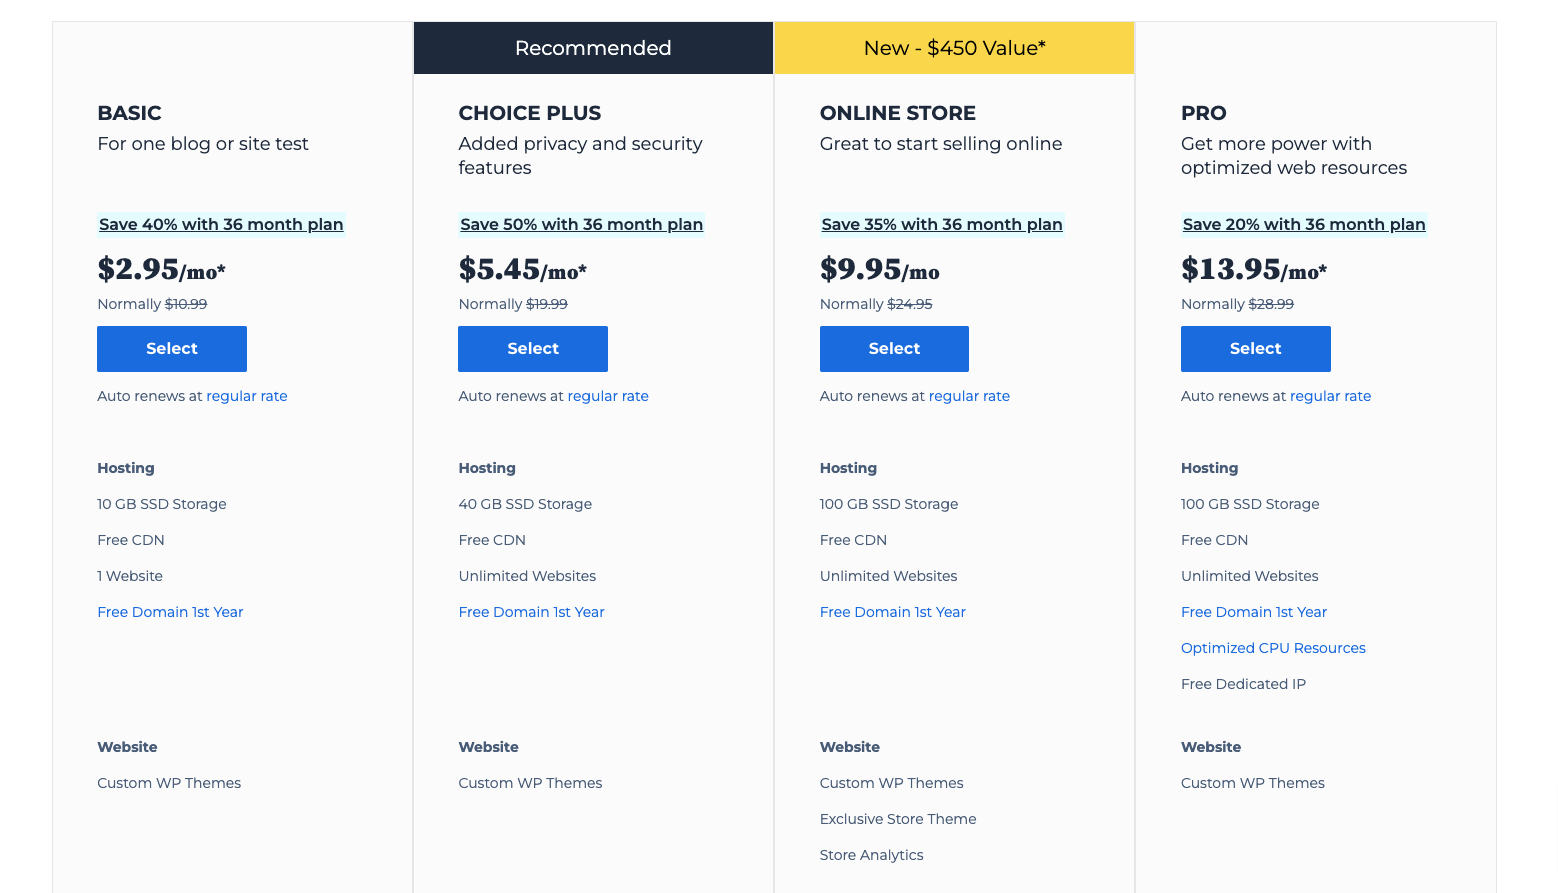Click the 'New - $450 Value*' banner

(x=953, y=47)
